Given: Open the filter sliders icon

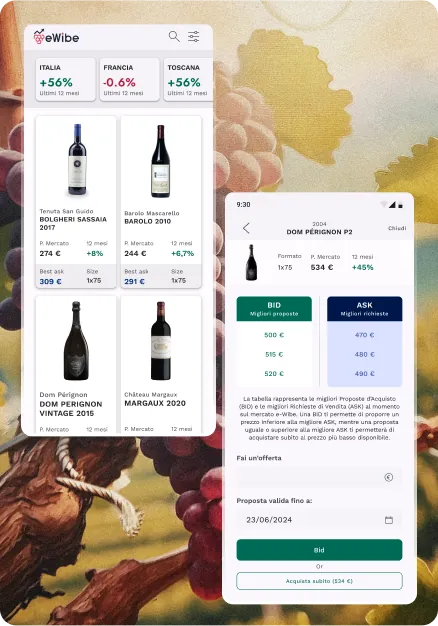Looking at the screenshot, I should pos(194,36).
